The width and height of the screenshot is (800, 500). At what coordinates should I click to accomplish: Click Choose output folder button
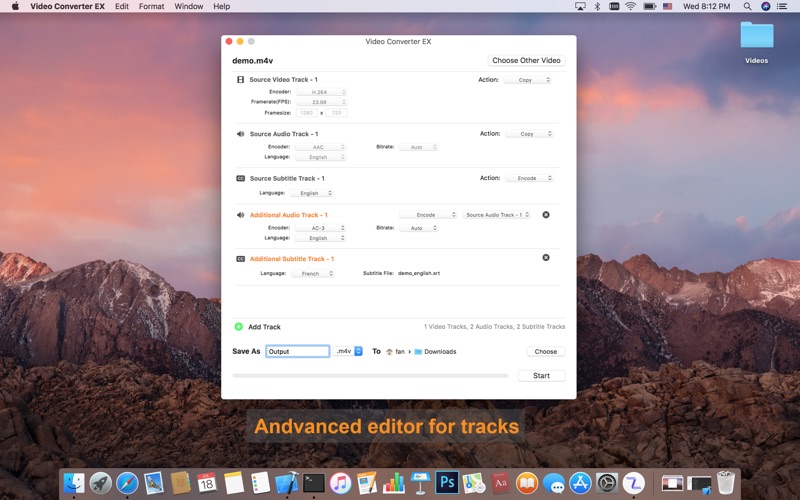pos(546,352)
